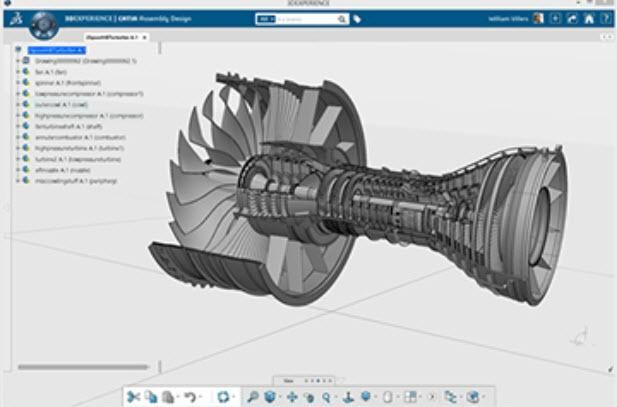Viewport: 617px width, 407px height.
Task: Open the Help question mark icon
Action: point(606,18)
